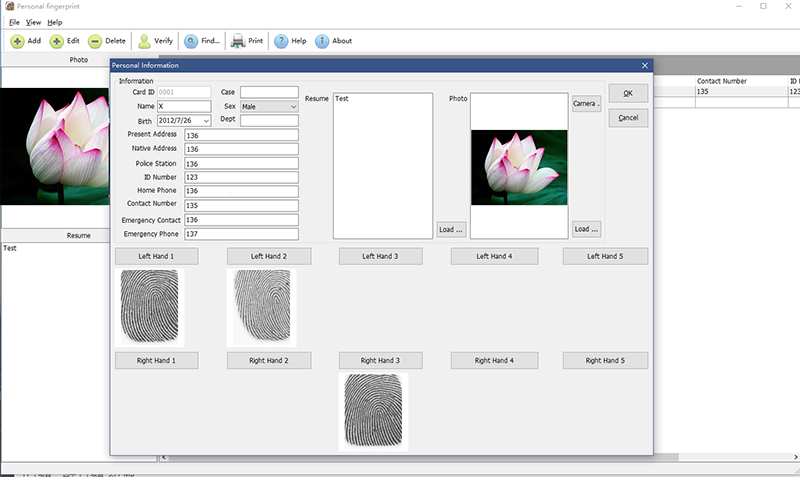
Task: Click the Right Hand 4 button
Action: pyautogui.click(x=494, y=360)
